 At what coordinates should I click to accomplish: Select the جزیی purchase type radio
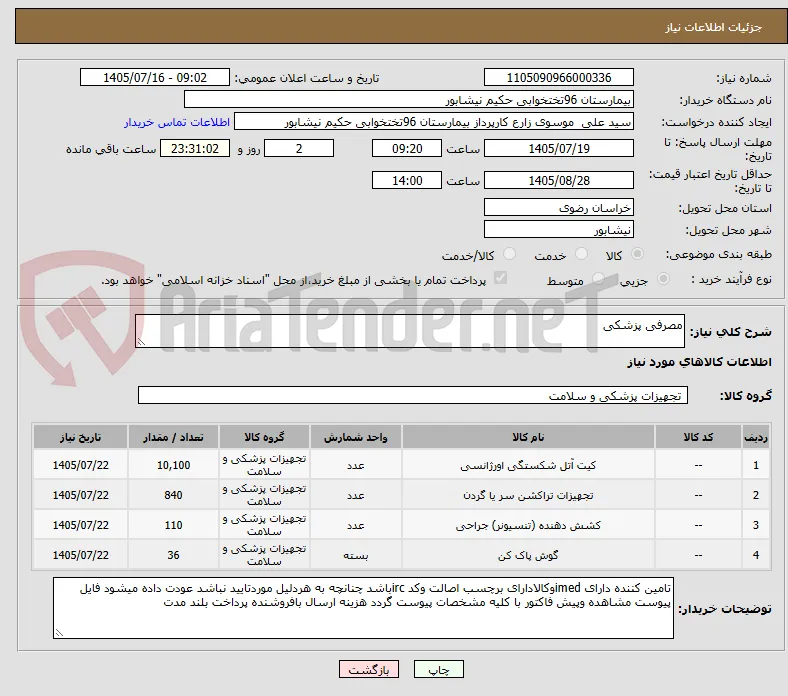tap(663, 278)
